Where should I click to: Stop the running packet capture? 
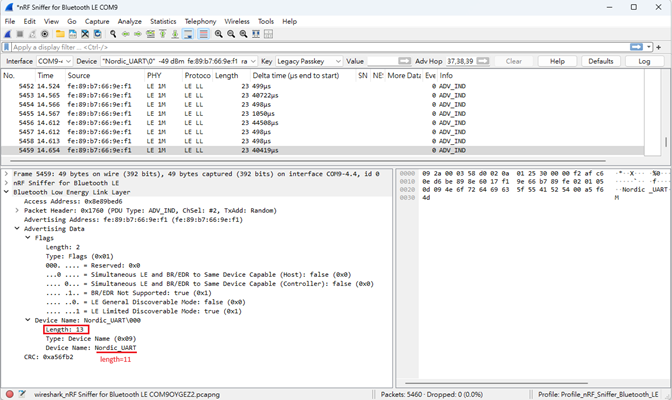point(19,33)
